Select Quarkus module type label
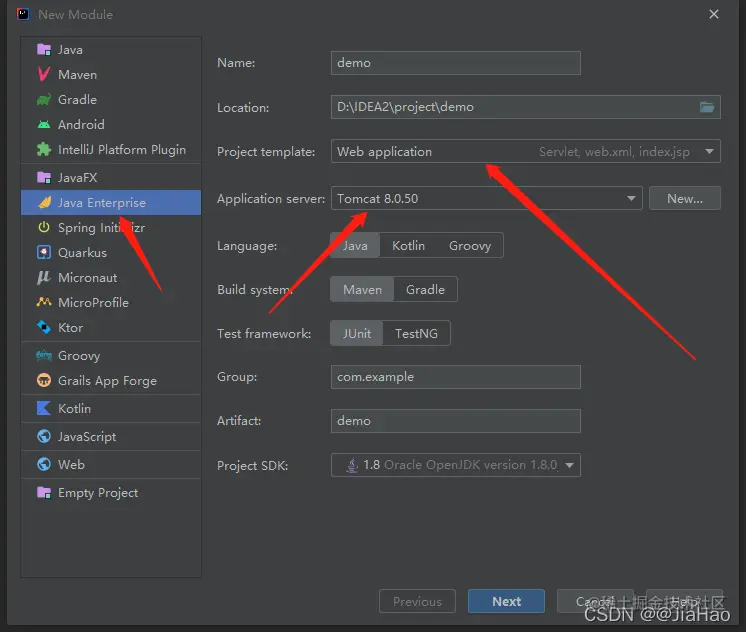Image resolution: width=746 pixels, height=632 pixels. pyautogui.click(x=82, y=253)
